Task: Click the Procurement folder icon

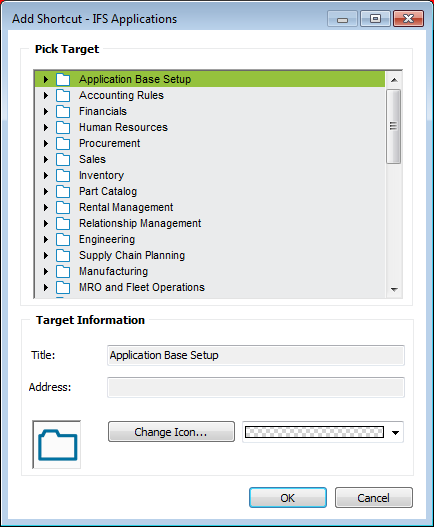Action: pos(63,144)
